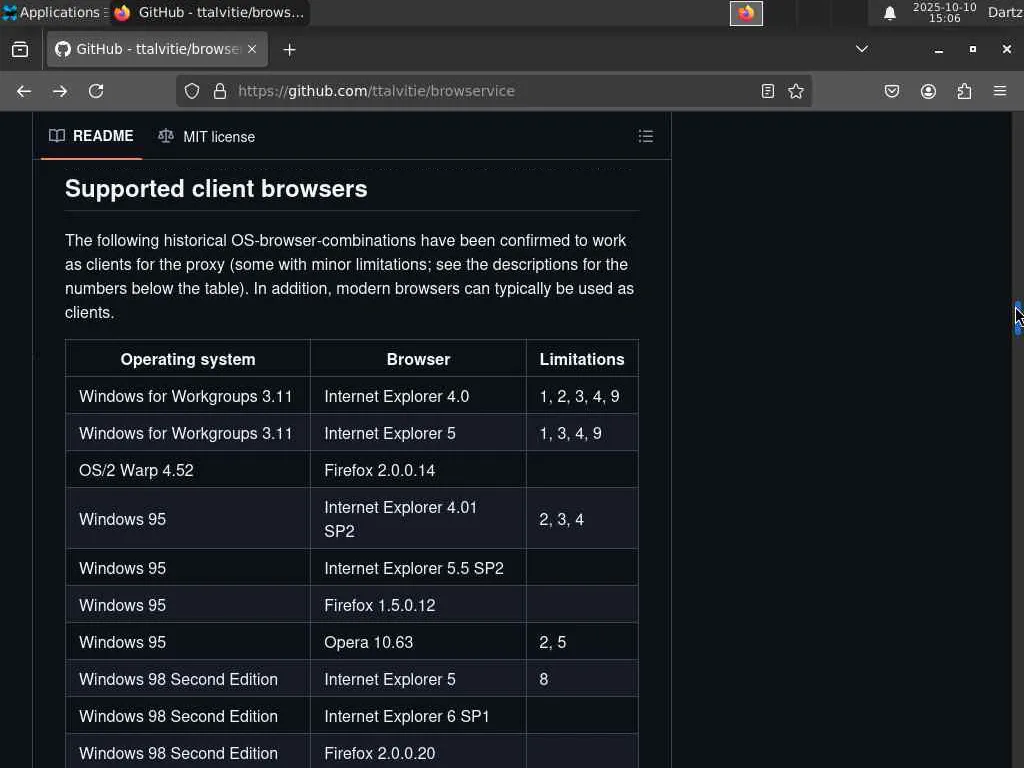Expand the list all tabs chevron
Image resolution: width=1024 pixels, height=768 pixels.
click(862, 49)
